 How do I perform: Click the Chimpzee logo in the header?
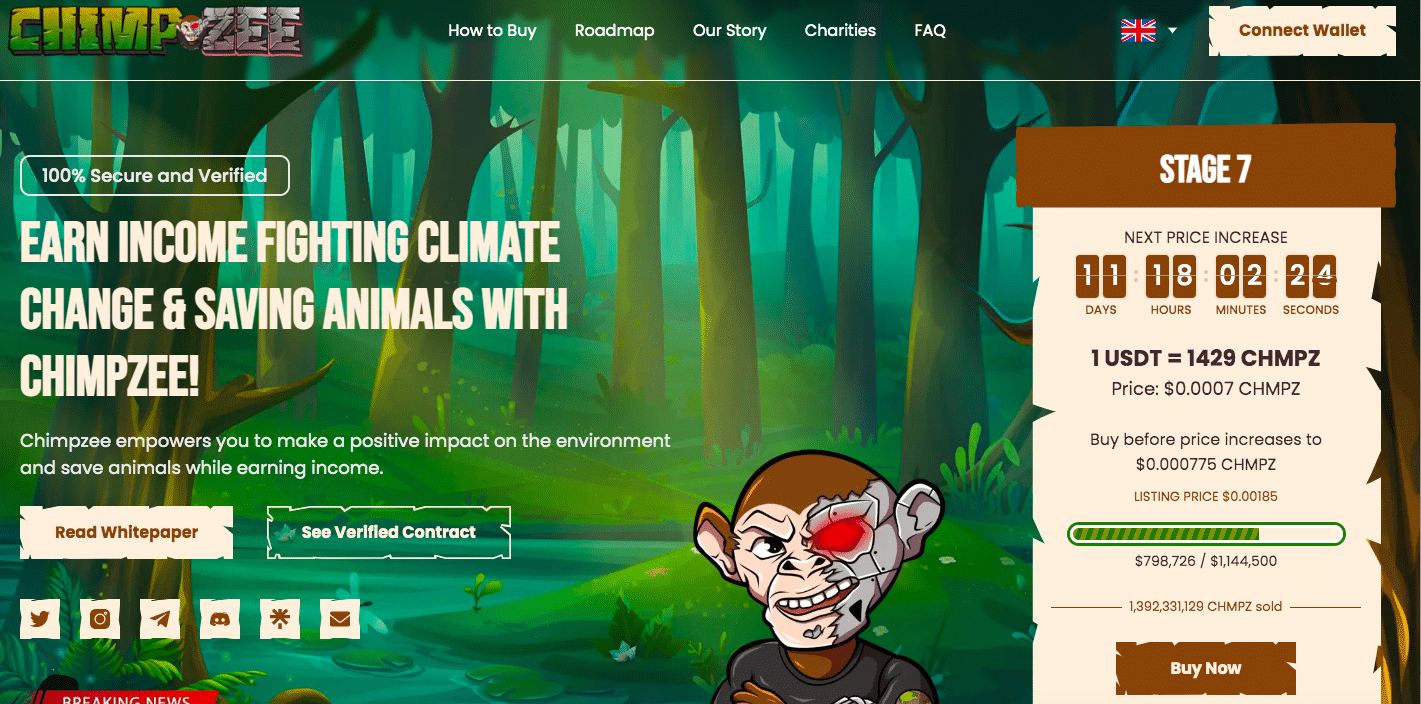[155, 32]
